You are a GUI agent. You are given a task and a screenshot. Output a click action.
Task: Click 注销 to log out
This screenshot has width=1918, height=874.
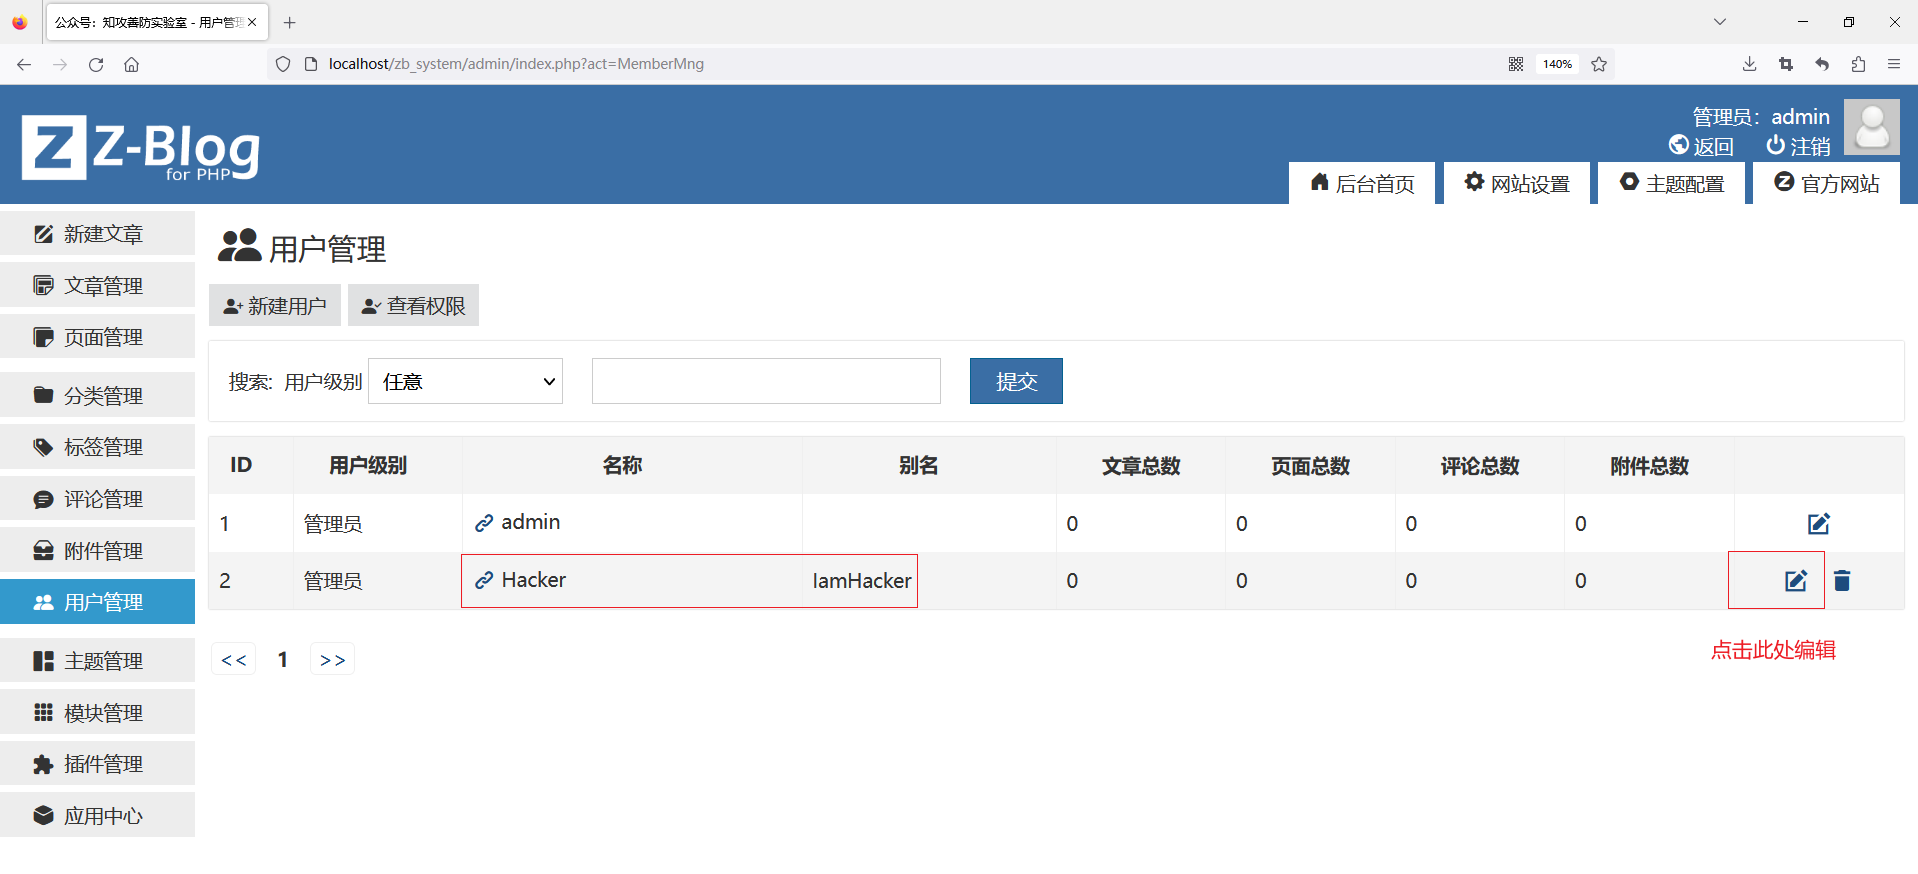pos(1798,146)
